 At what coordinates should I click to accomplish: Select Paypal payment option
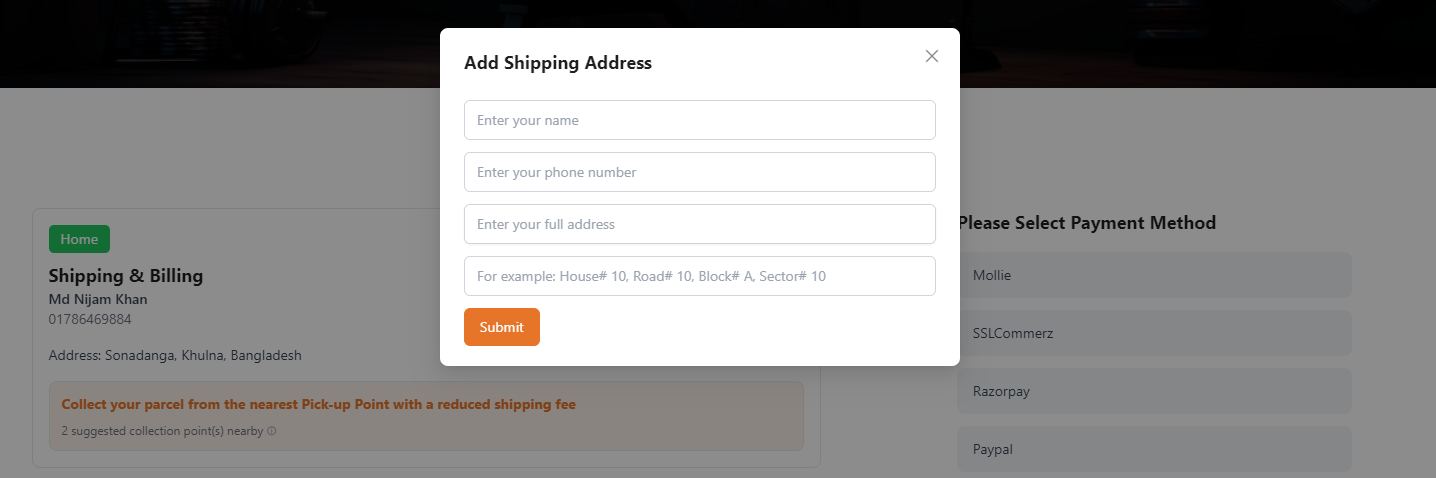[x=1154, y=449]
